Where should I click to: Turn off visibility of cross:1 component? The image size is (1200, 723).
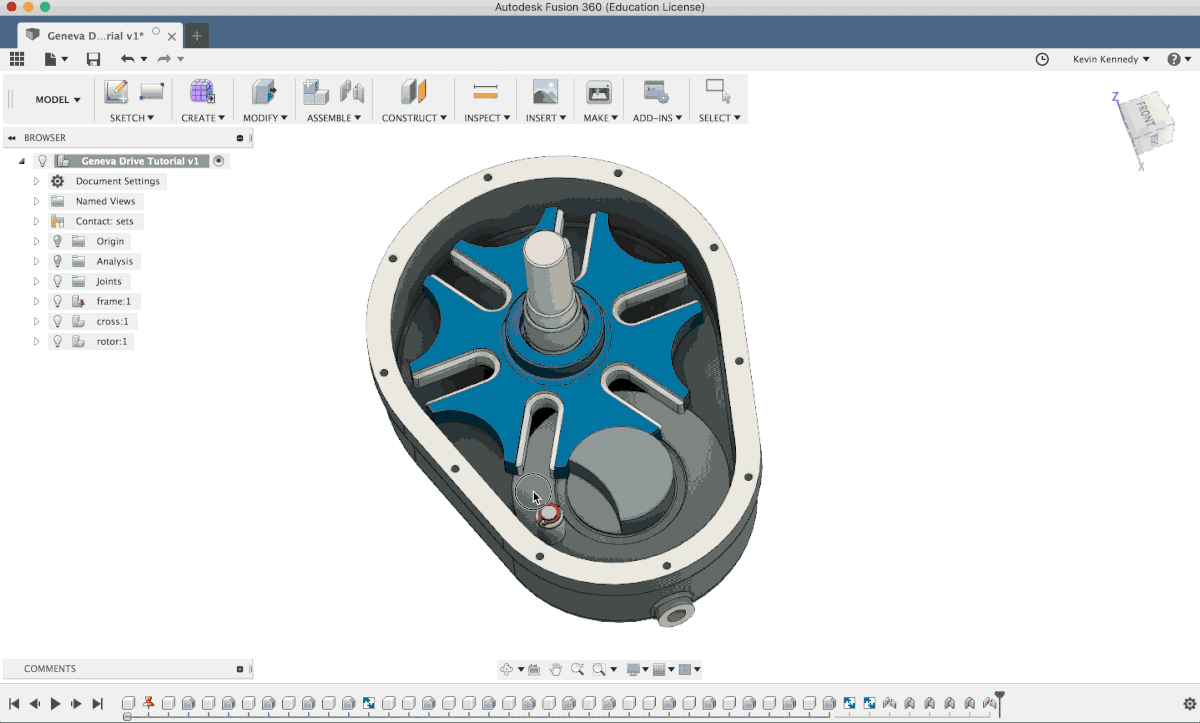pyautogui.click(x=57, y=321)
